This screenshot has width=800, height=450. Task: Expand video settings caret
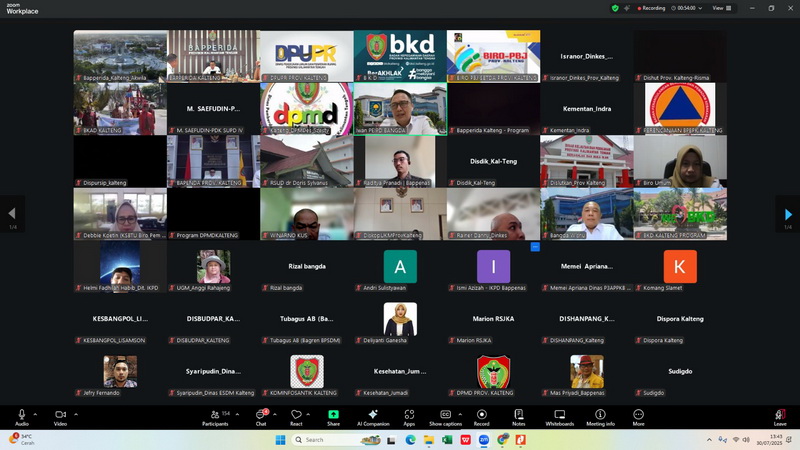coord(76,414)
